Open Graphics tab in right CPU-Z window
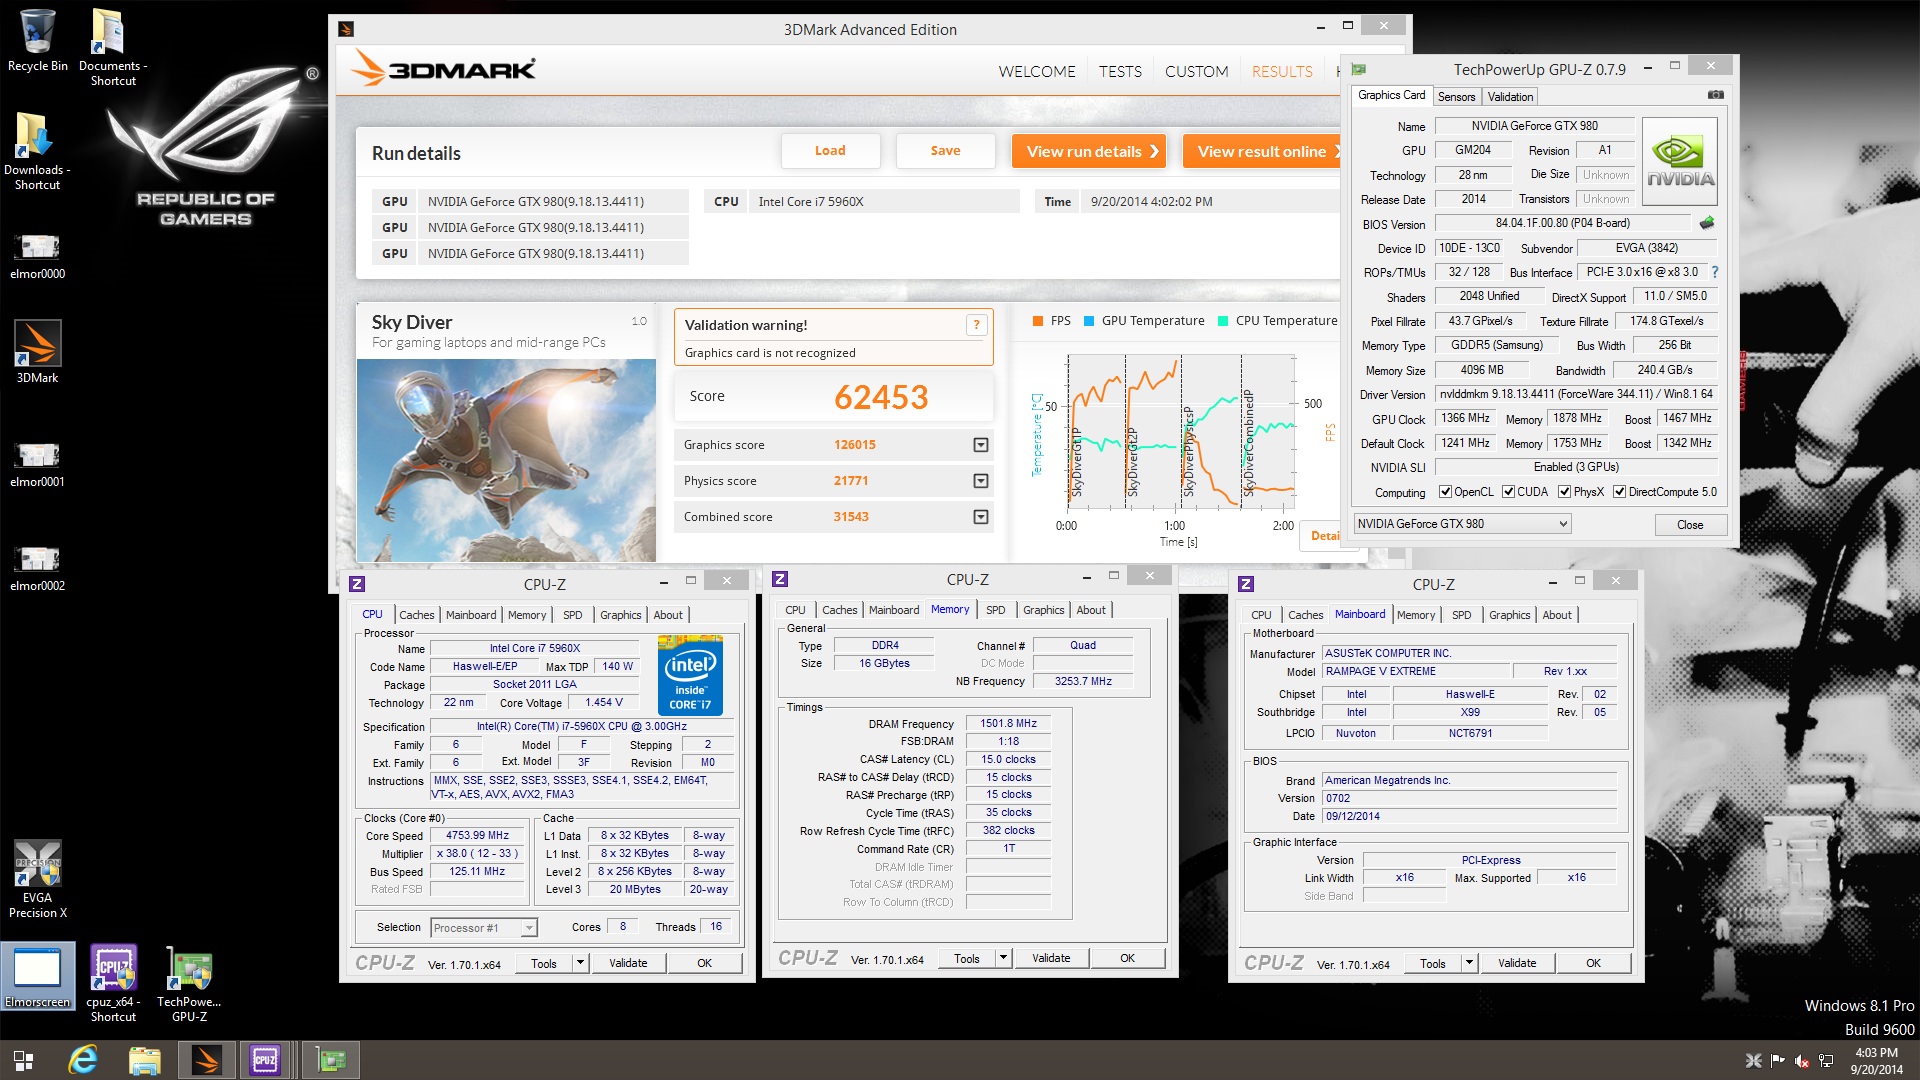The width and height of the screenshot is (1920, 1080). tap(1509, 615)
